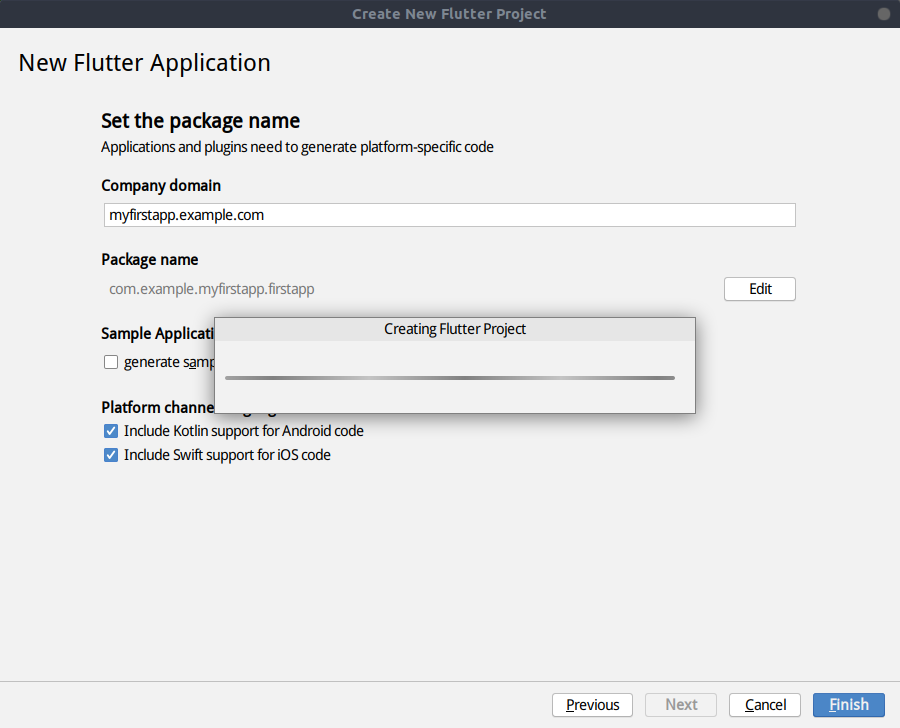The width and height of the screenshot is (900, 728).
Task: Click the Company domain label
Action: [161, 185]
